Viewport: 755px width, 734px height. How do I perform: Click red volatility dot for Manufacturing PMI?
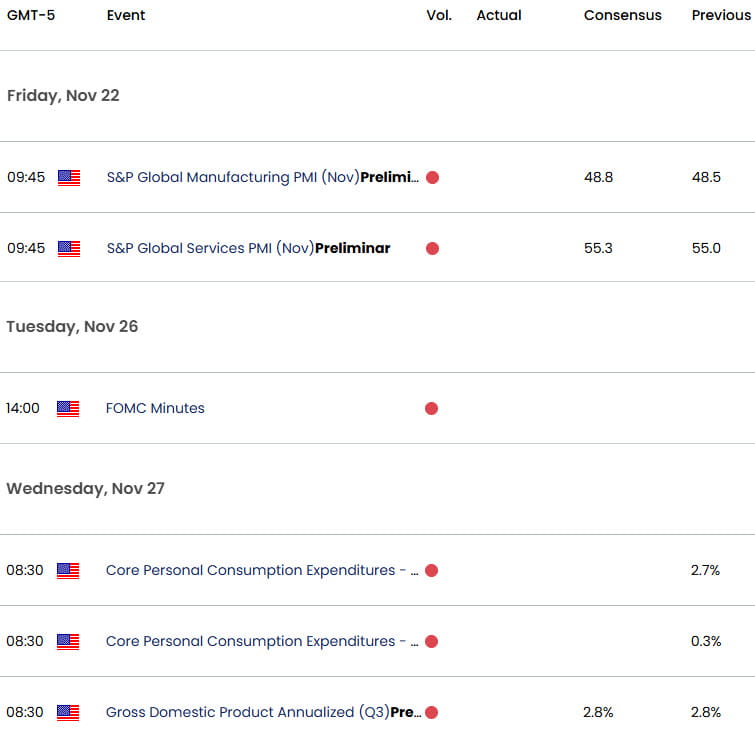(x=432, y=178)
